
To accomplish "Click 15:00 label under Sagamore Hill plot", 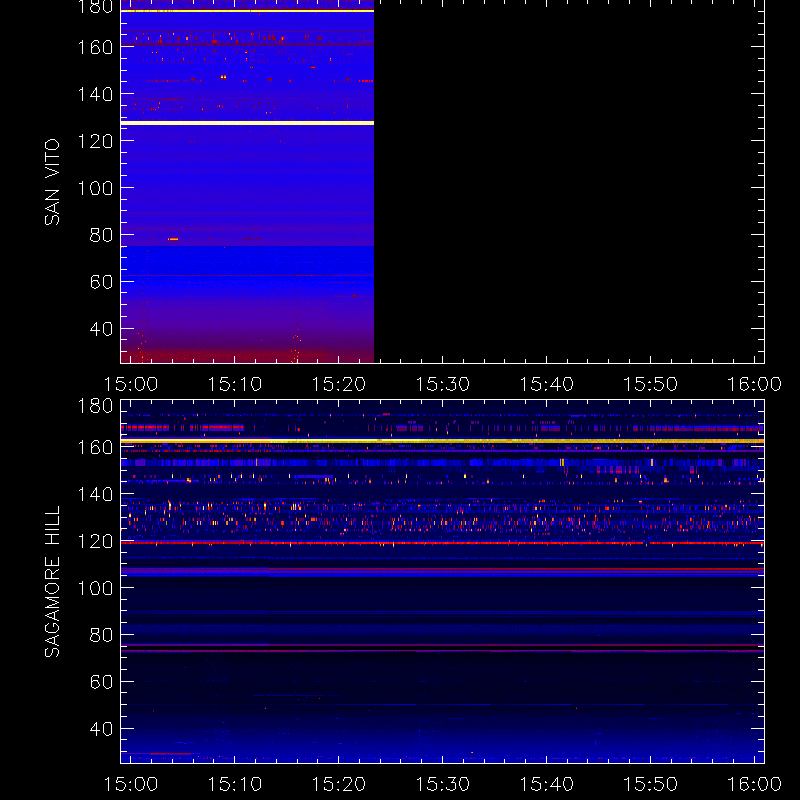I will coord(131,784).
